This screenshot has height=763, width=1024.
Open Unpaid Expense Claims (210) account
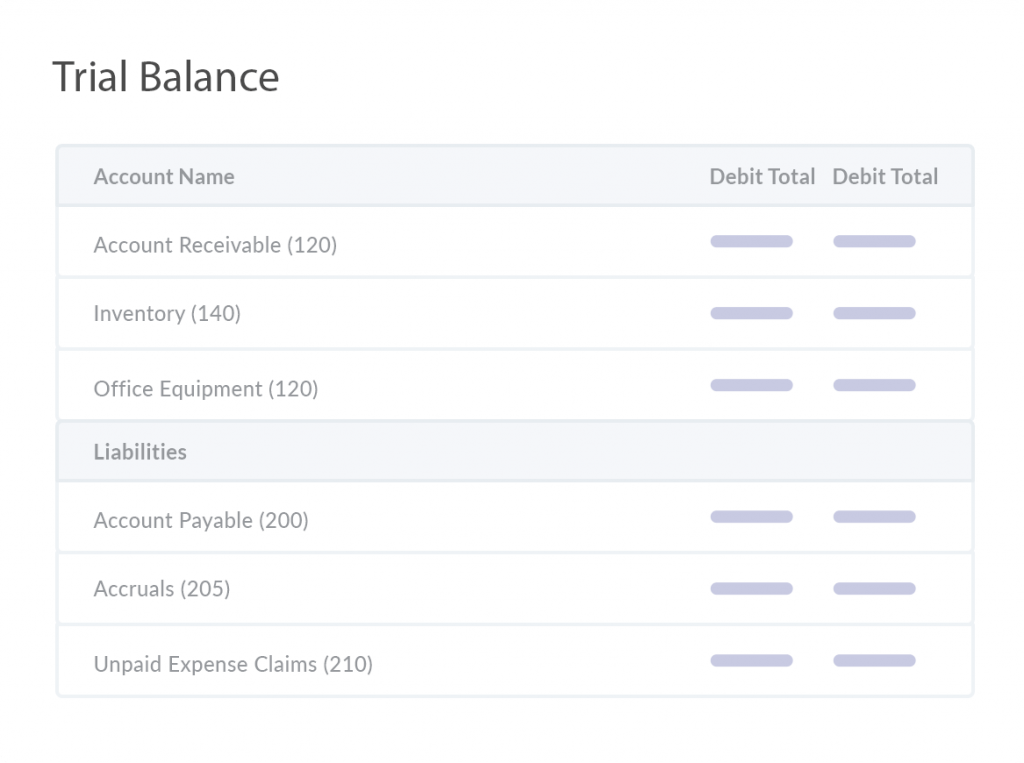(515, 661)
